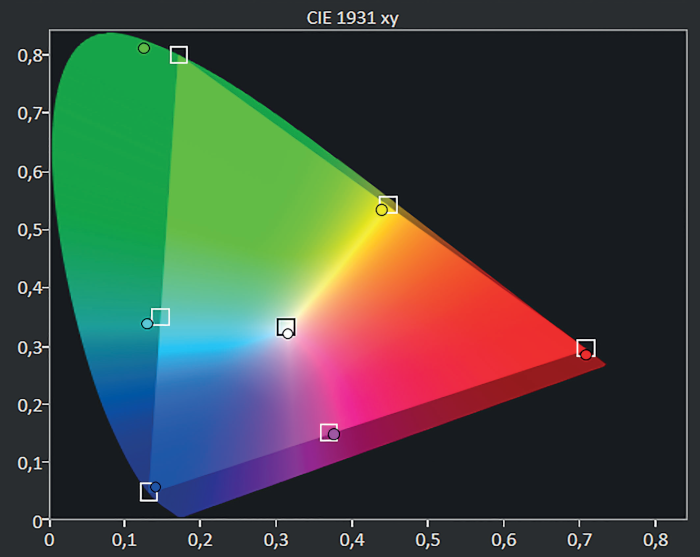
Task: Click the blue target square marker
Action: pos(148,491)
